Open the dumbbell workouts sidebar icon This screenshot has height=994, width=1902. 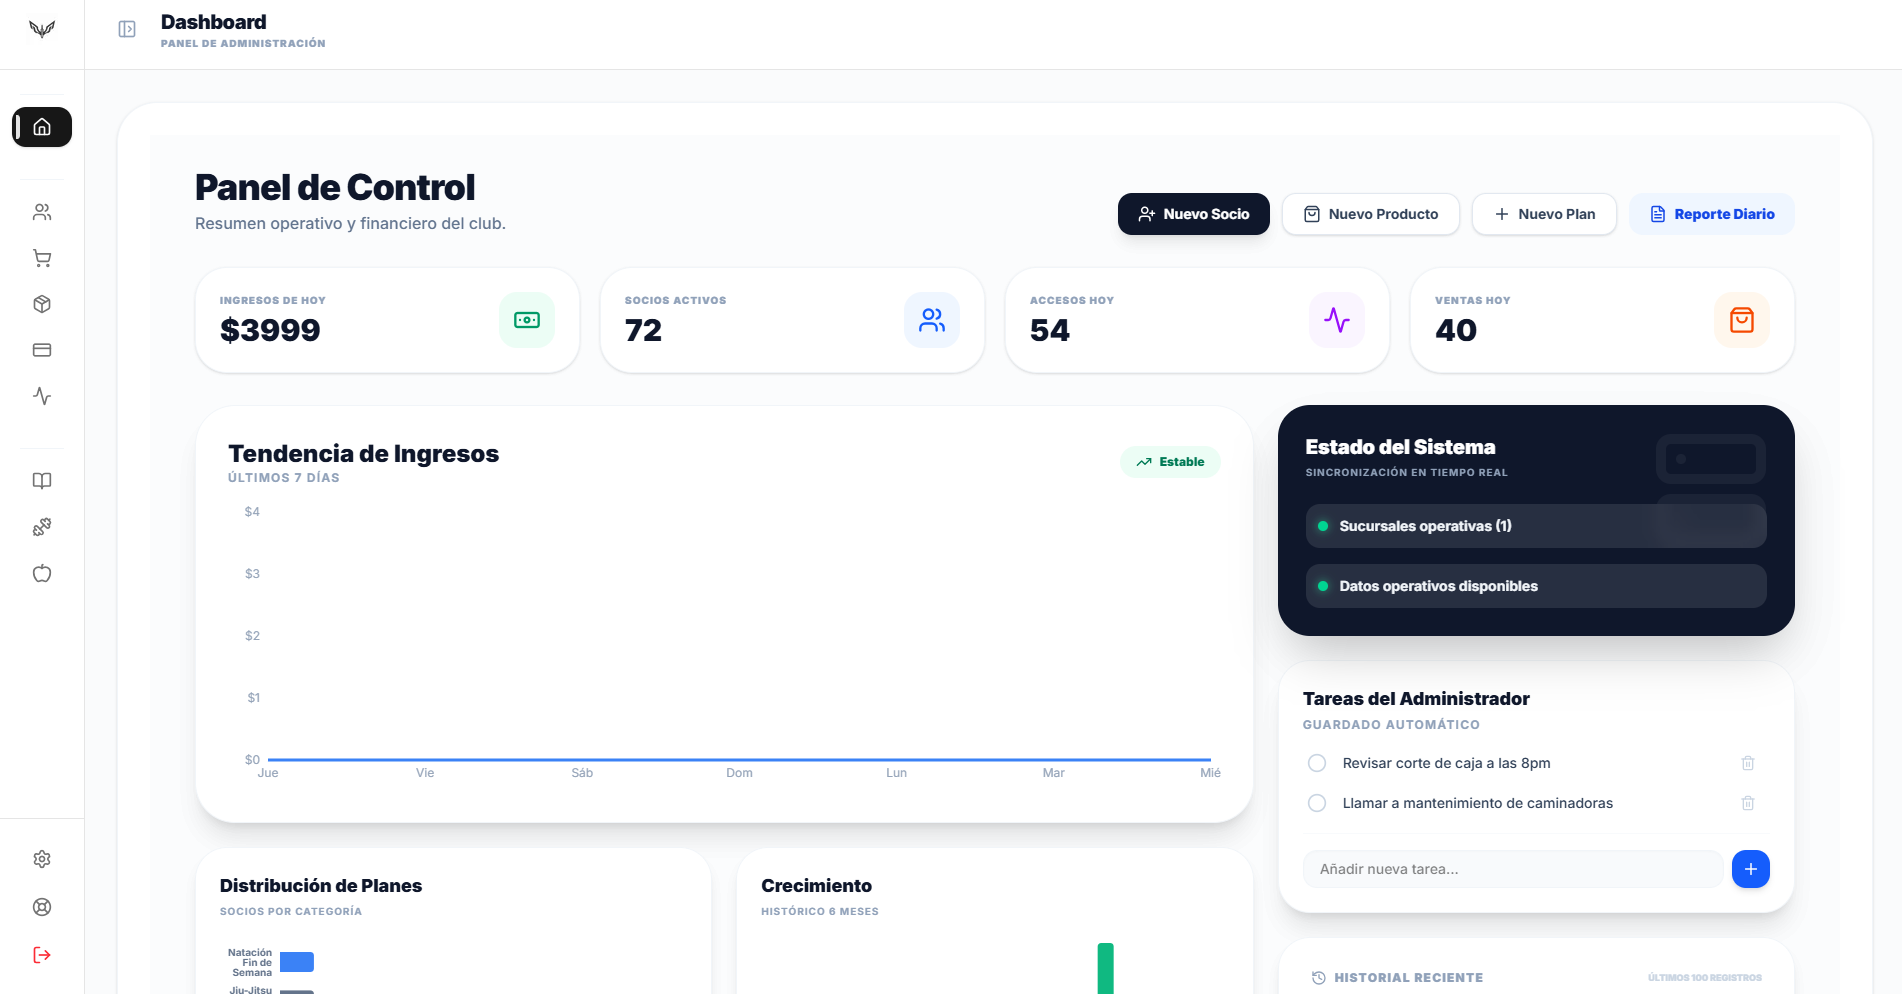pyautogui.click(x=42, y=527)
